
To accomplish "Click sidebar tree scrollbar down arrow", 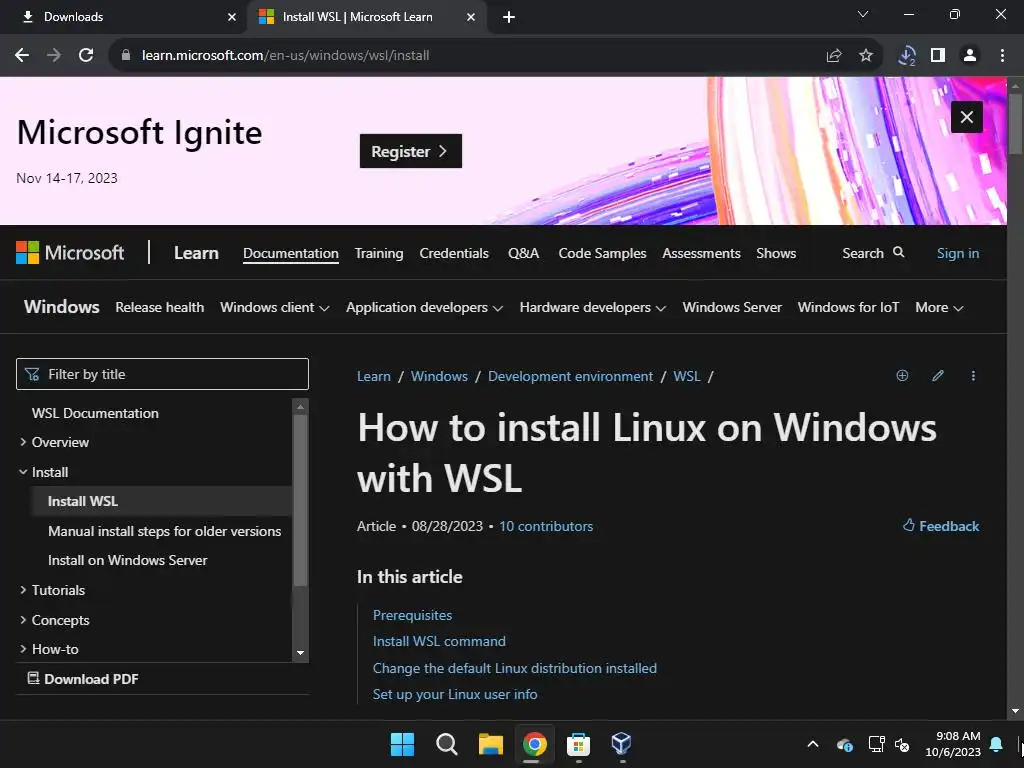I will pos(300,652).
